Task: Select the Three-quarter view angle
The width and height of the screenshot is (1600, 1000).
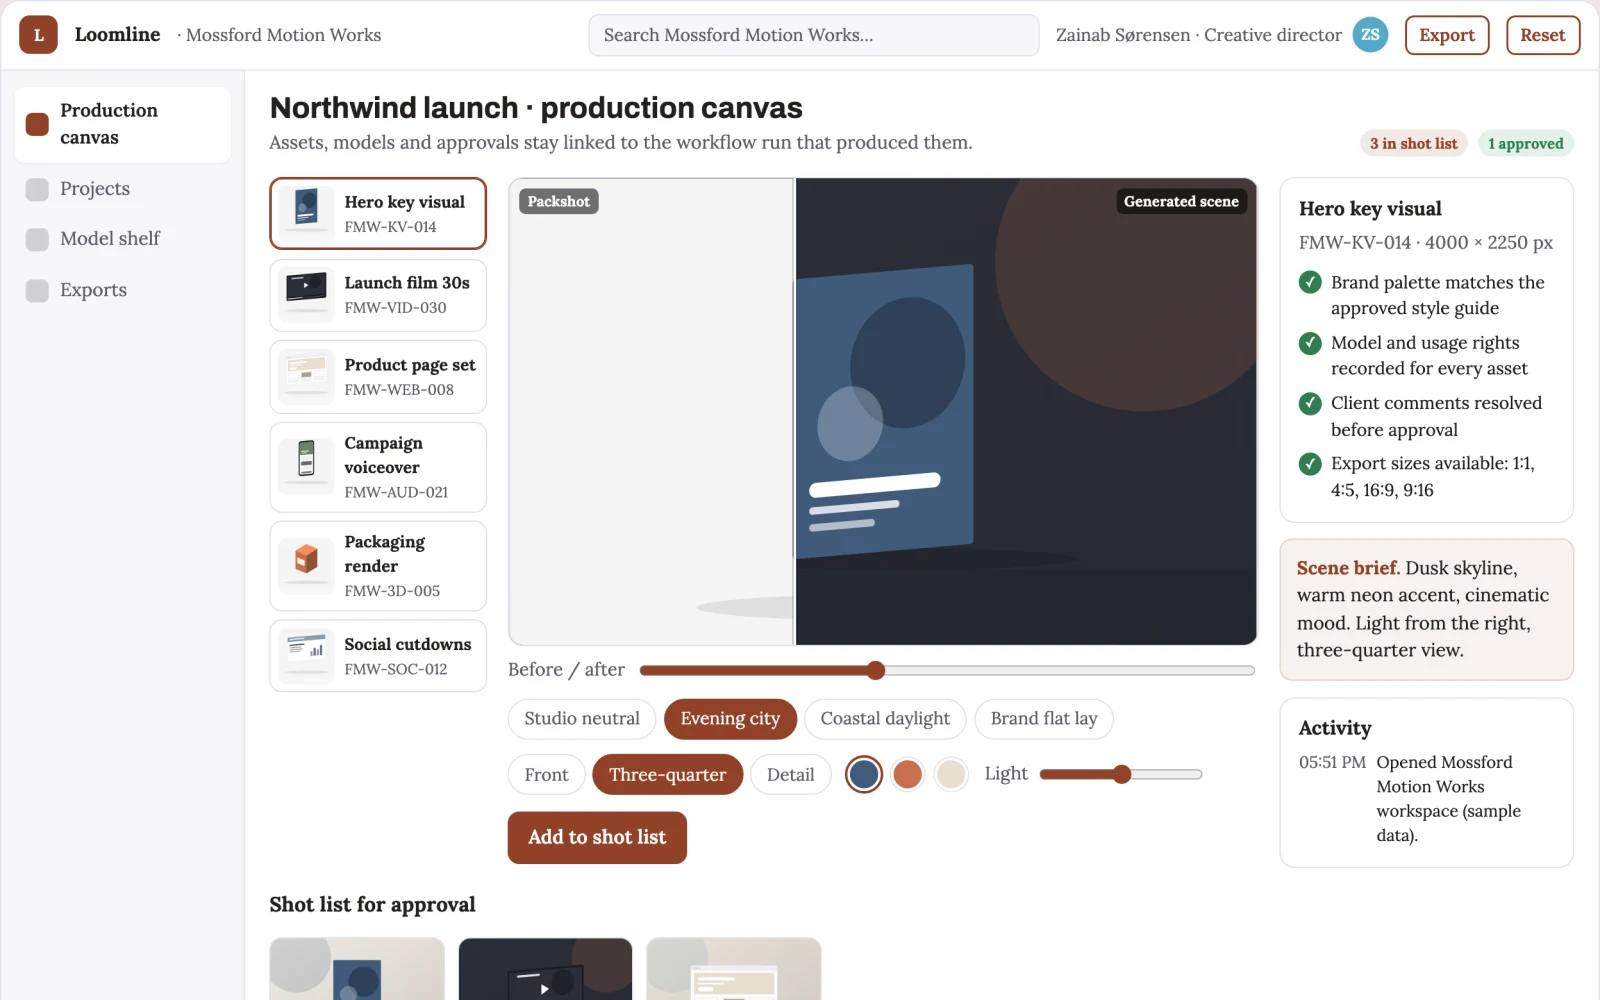Action: click(x=667, y=775)
